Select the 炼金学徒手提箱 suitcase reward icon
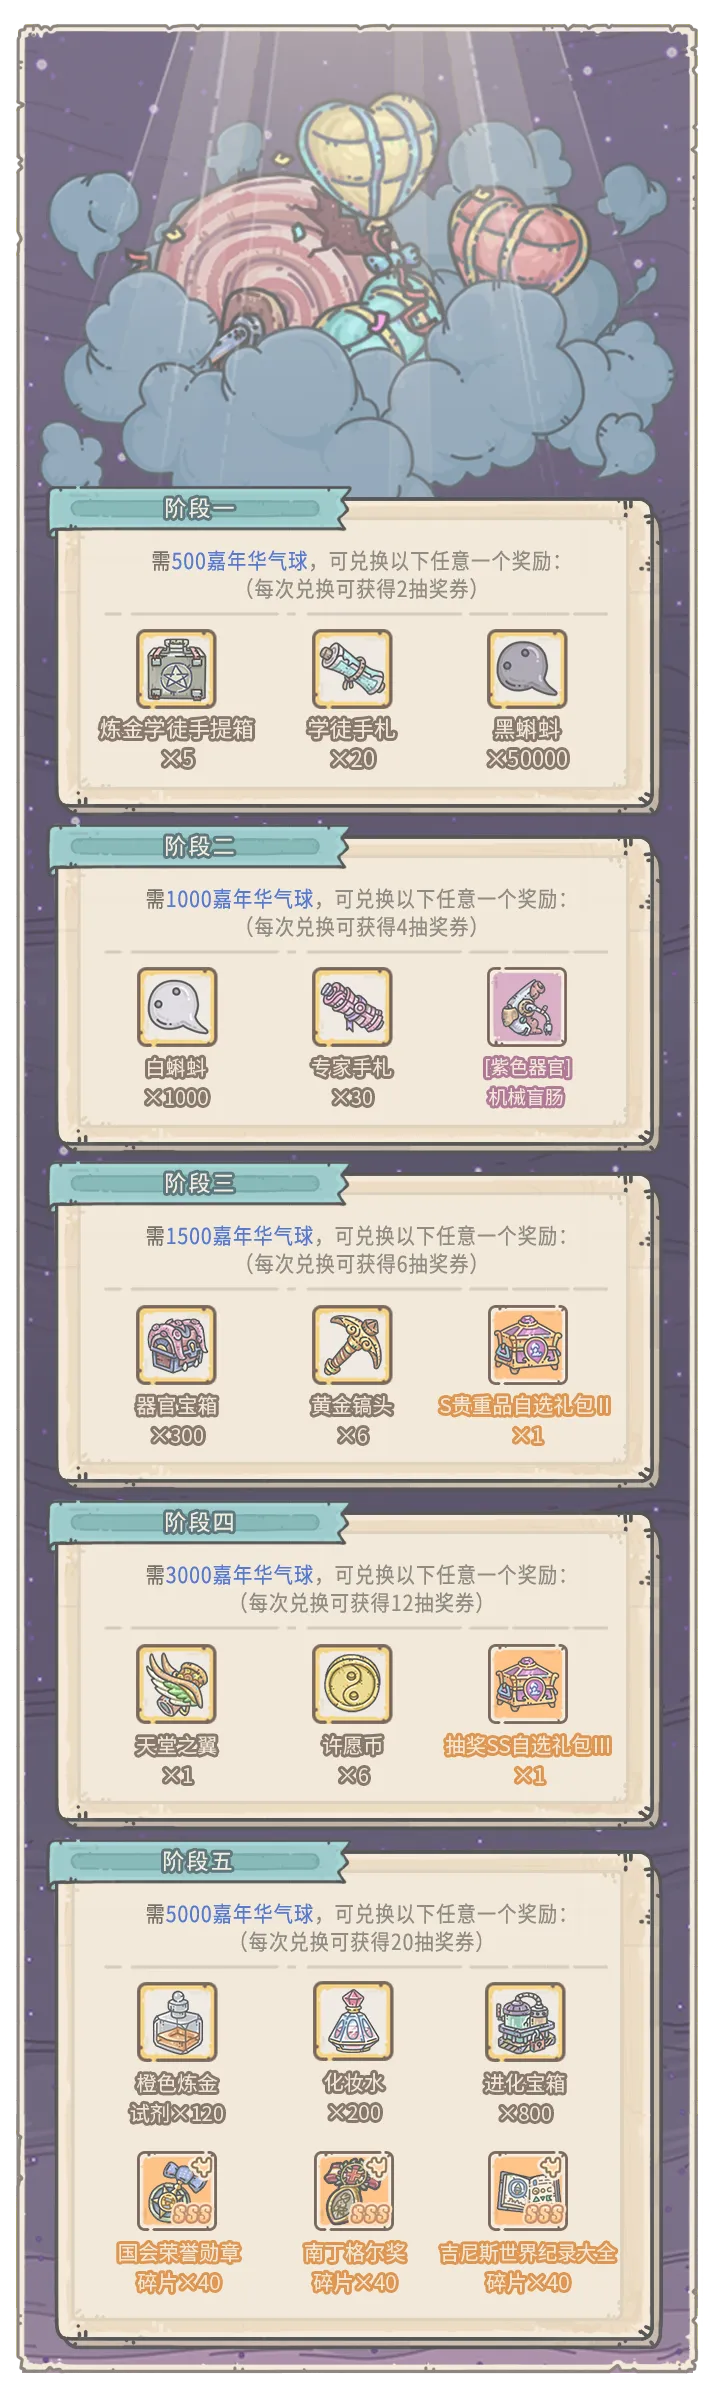Screen dimensions: 714x2398 pos(176,669)
